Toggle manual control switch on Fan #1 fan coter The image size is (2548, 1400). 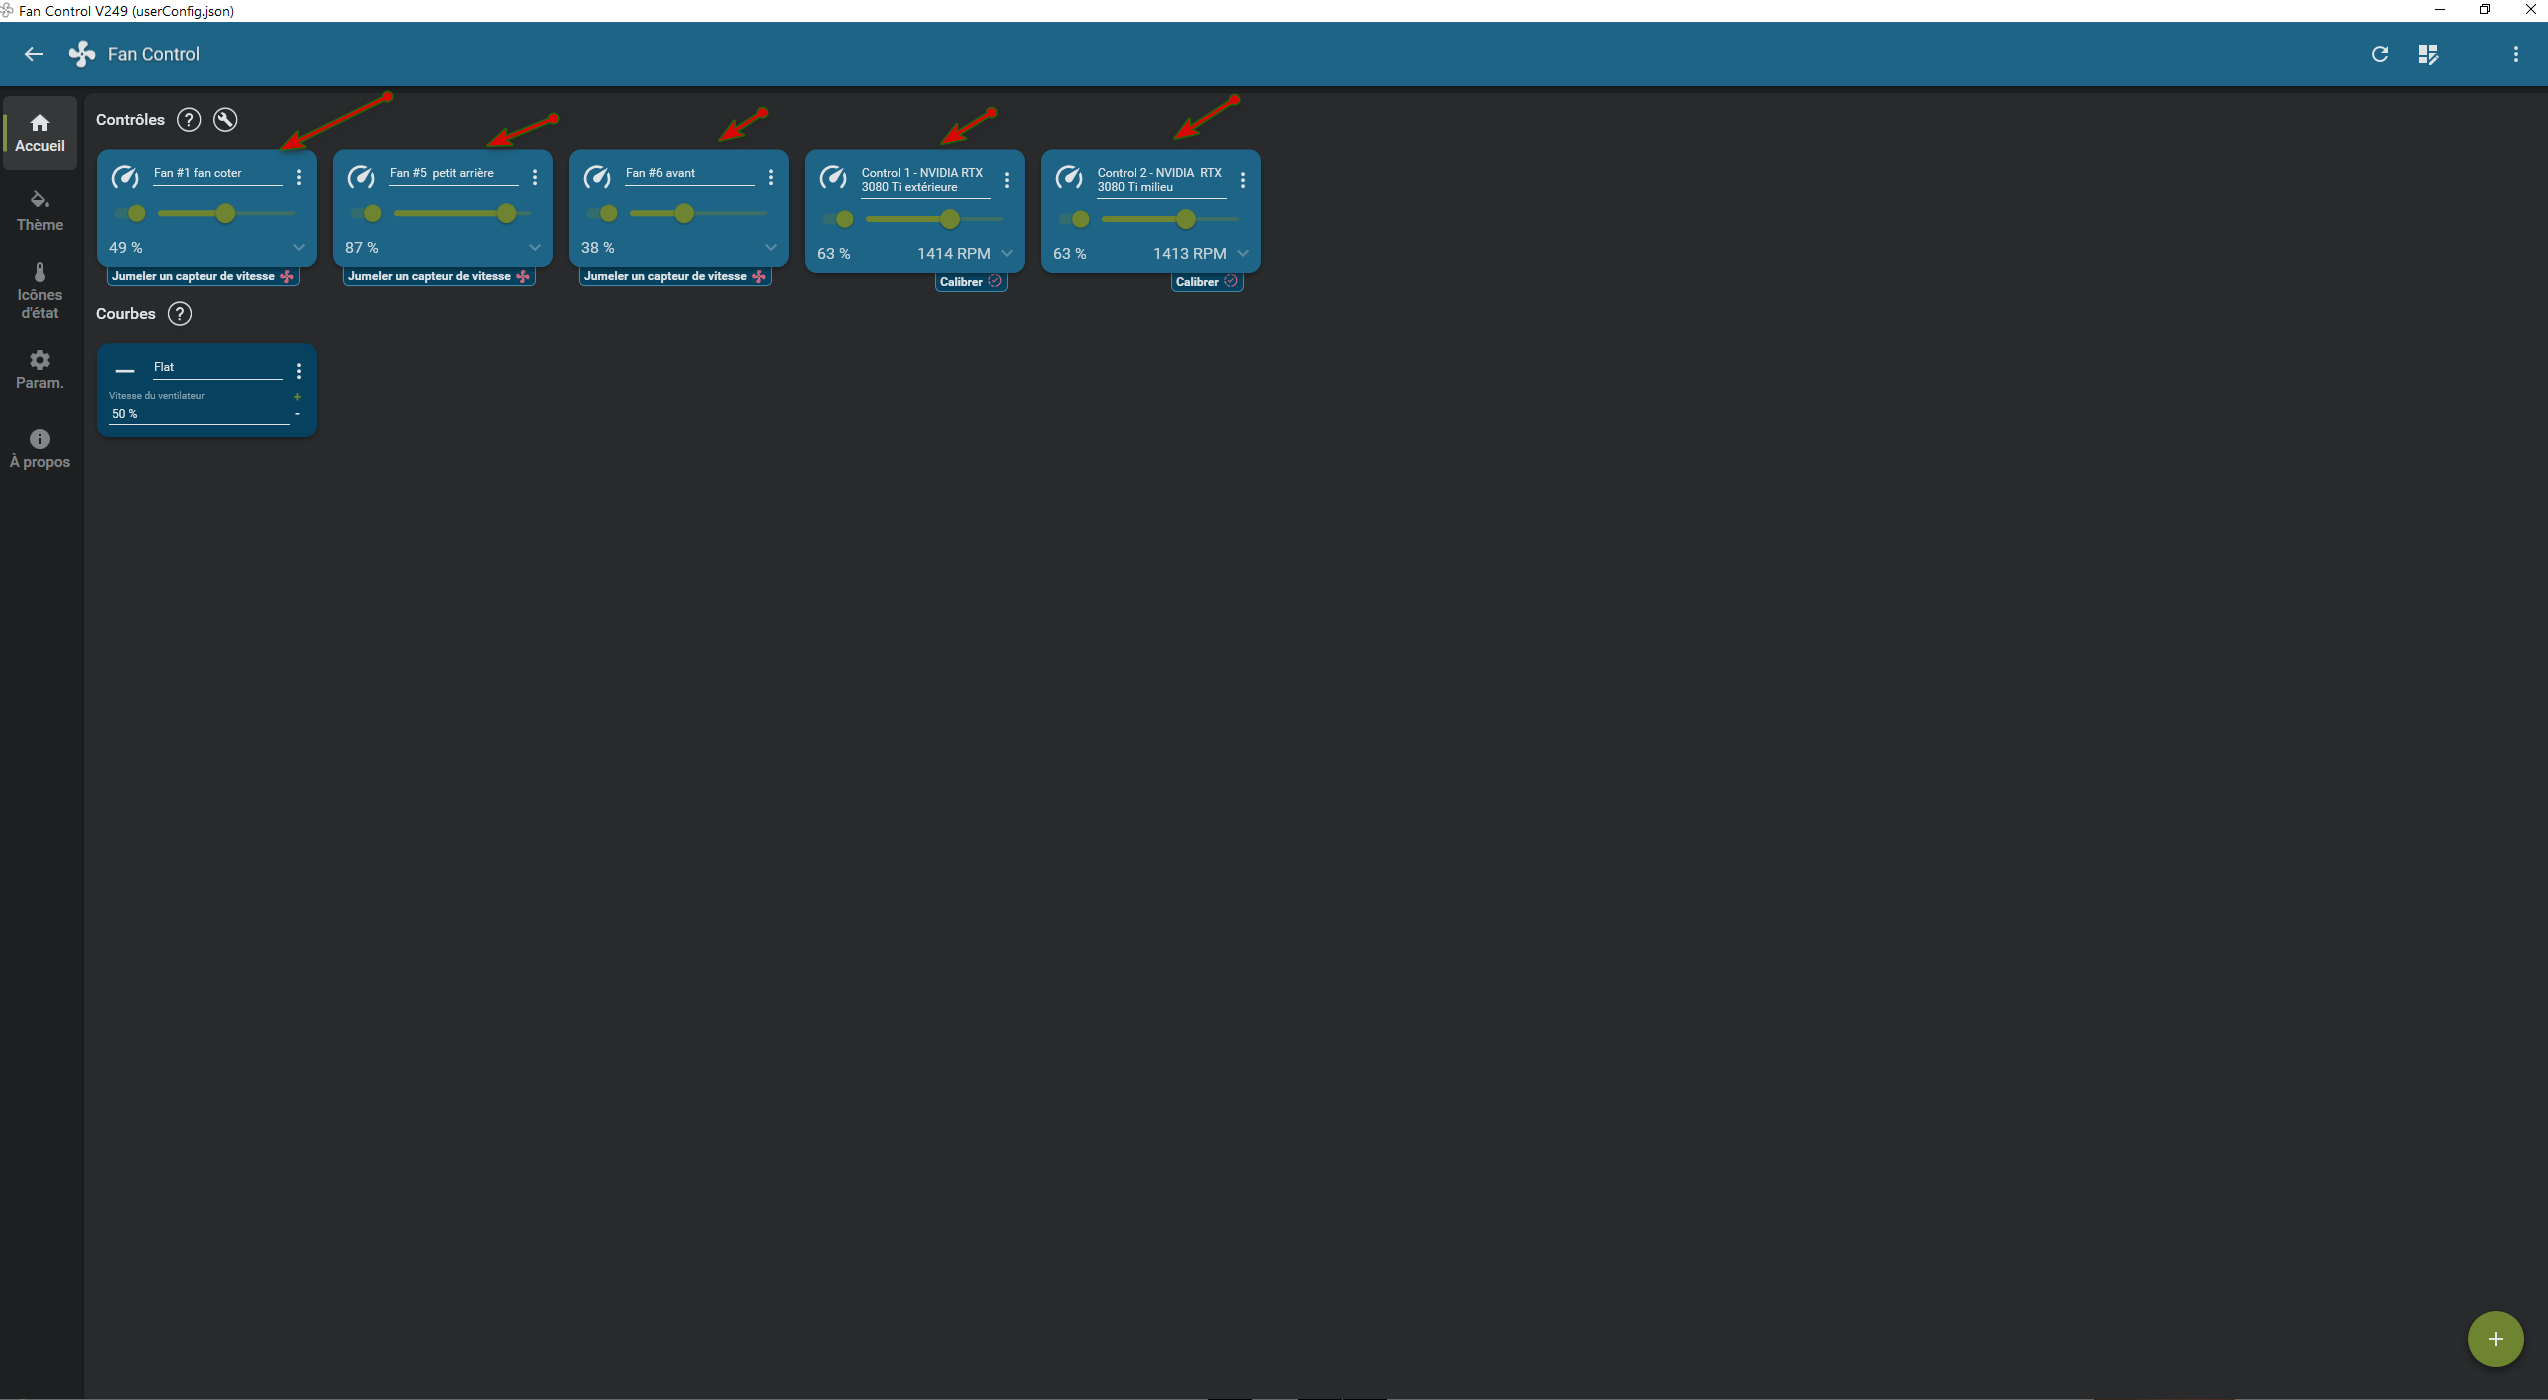(x=131, y=213)
